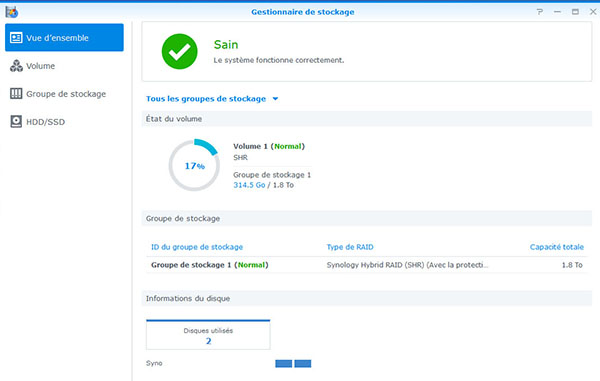Click the Groupe de stockage sidebar icon
The image size is (600, 381).
click(x=16, y=94)
